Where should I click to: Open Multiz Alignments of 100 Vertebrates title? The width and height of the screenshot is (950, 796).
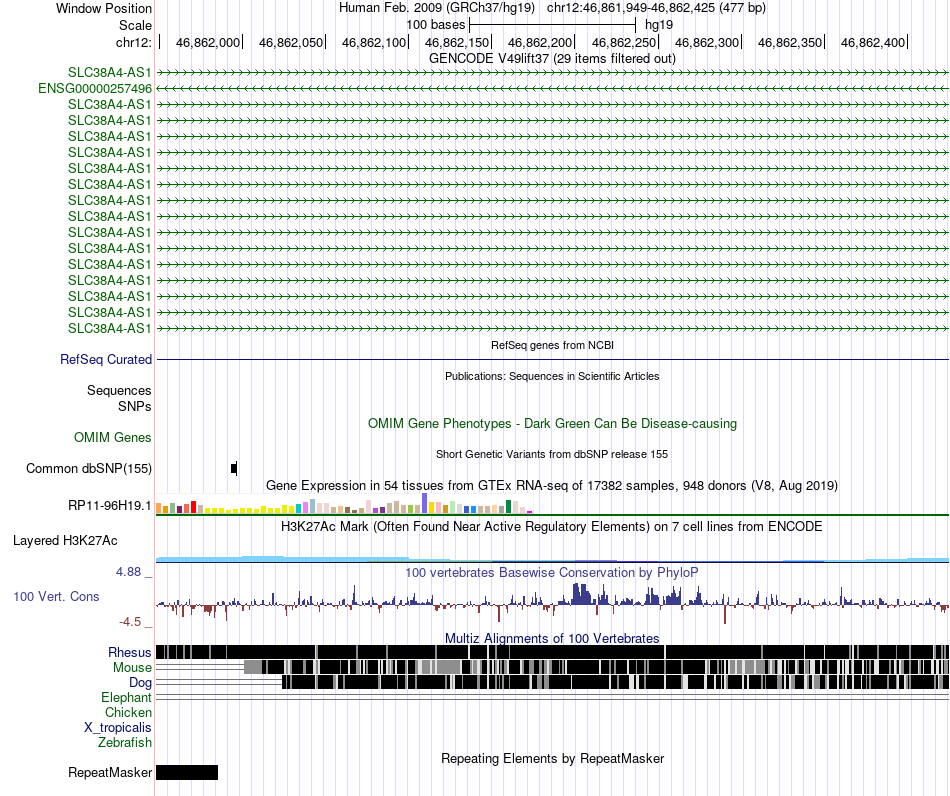click(552, 638)
